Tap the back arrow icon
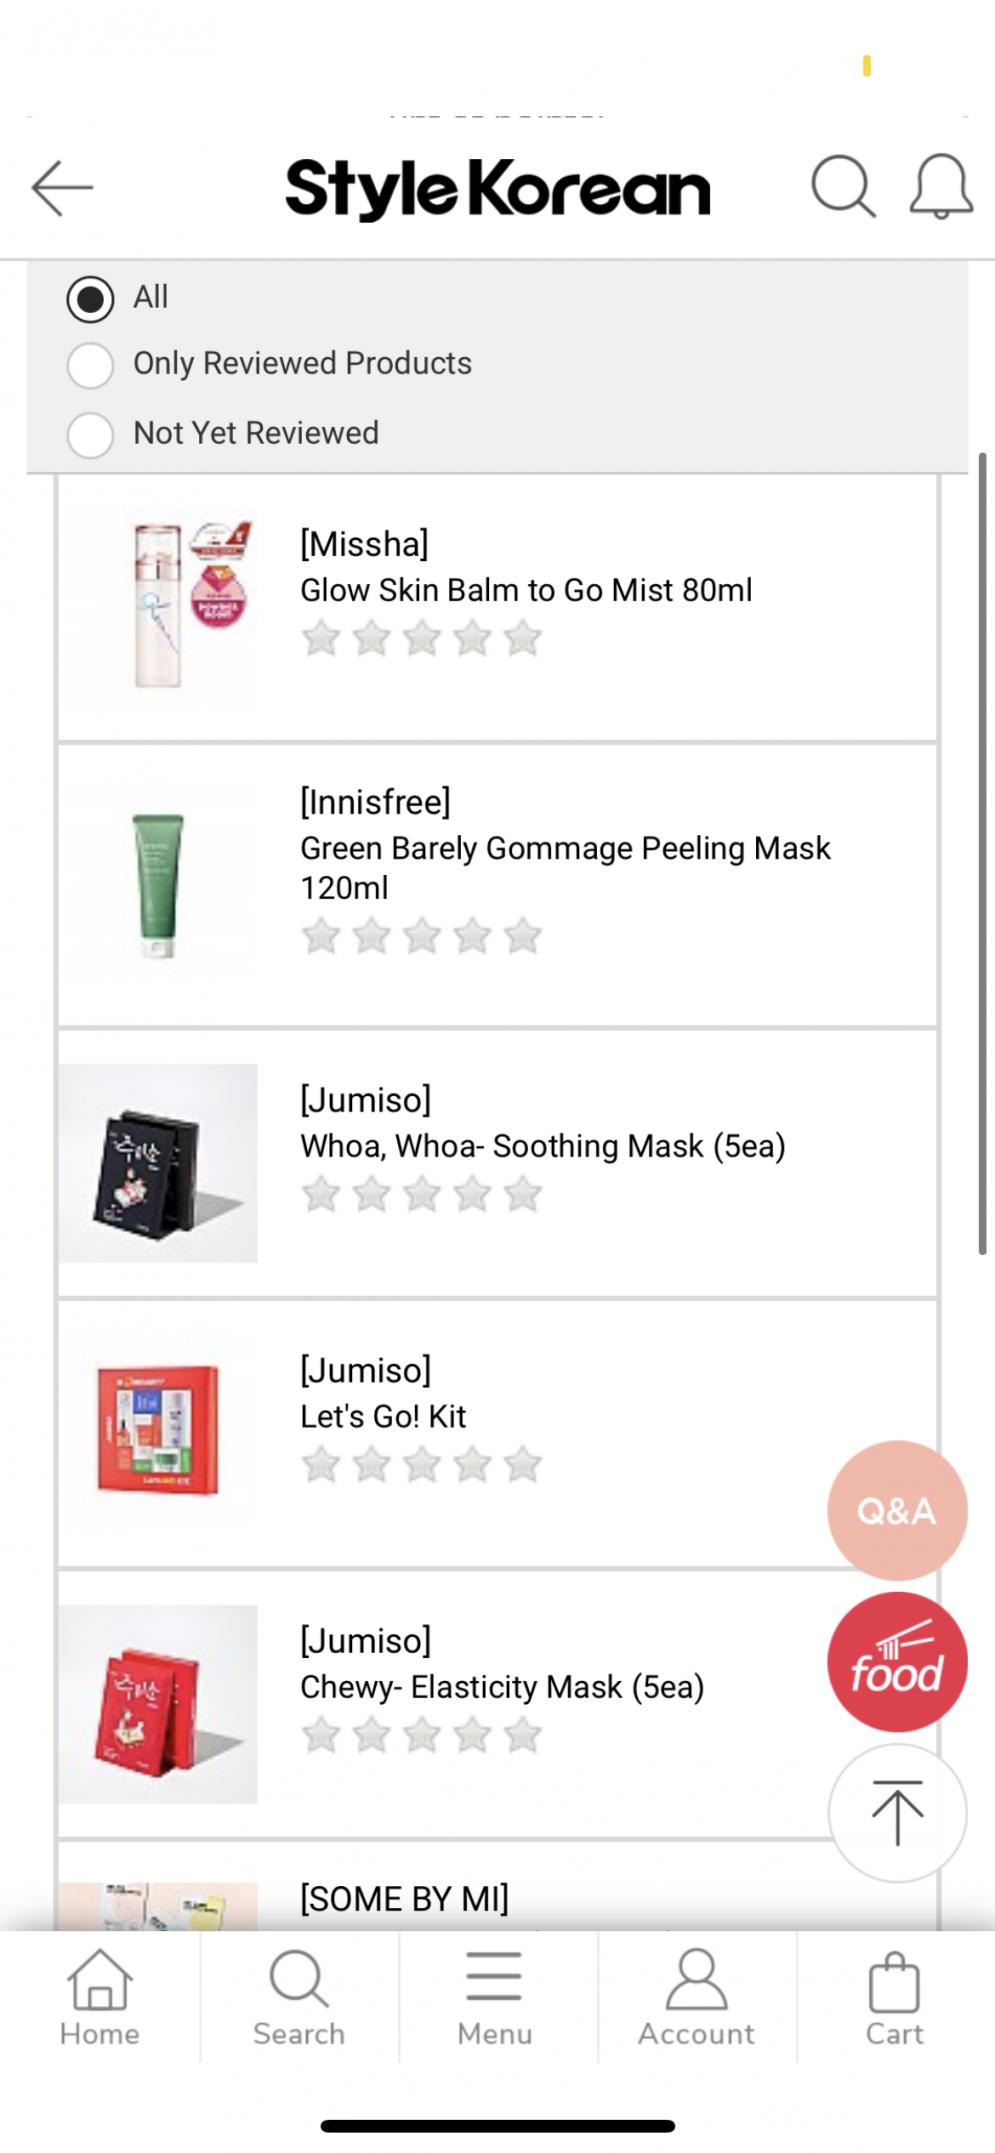 pyautogui.click(x=62, y=187)
